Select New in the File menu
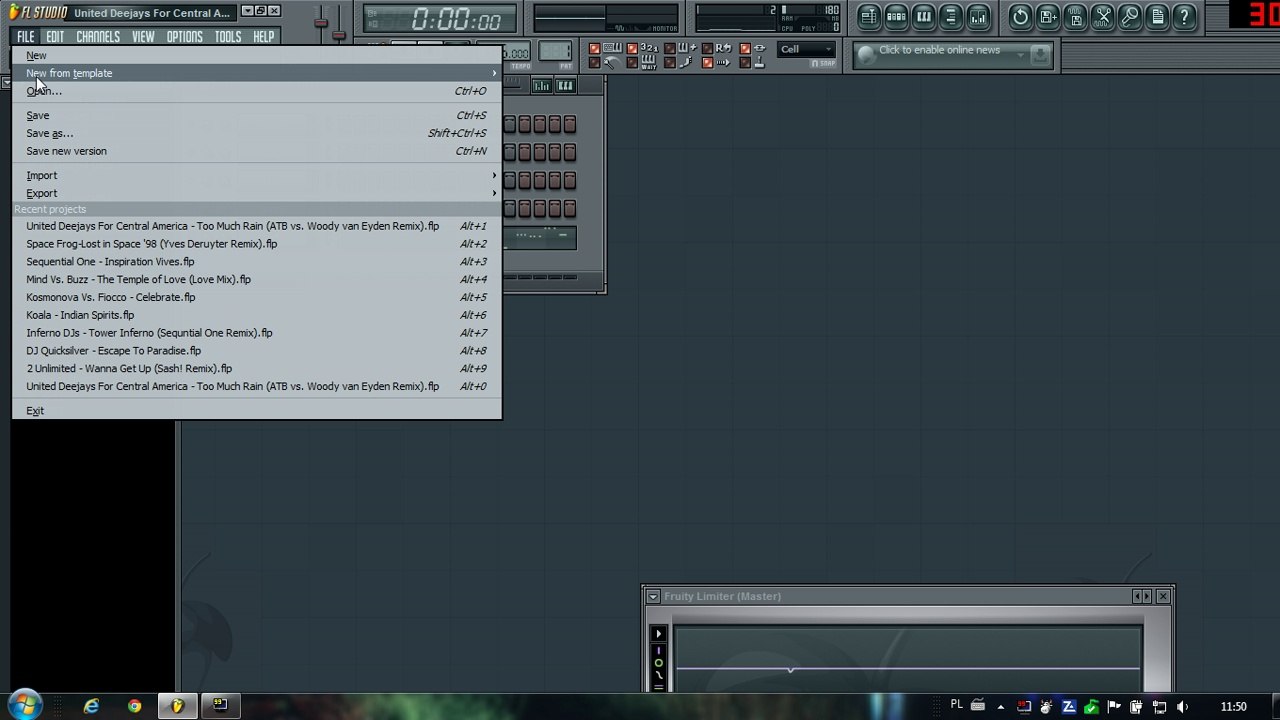 [x=256, y=56]
